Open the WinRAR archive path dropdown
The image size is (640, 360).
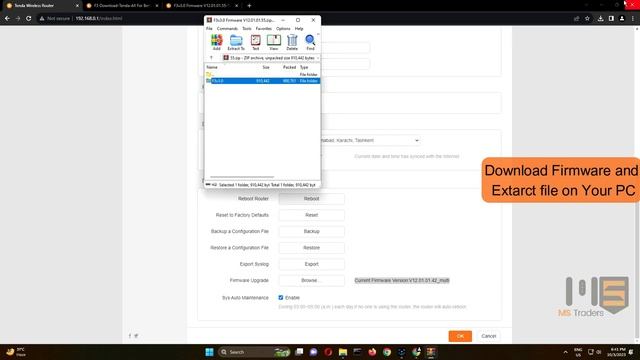(x=318, y=58)
